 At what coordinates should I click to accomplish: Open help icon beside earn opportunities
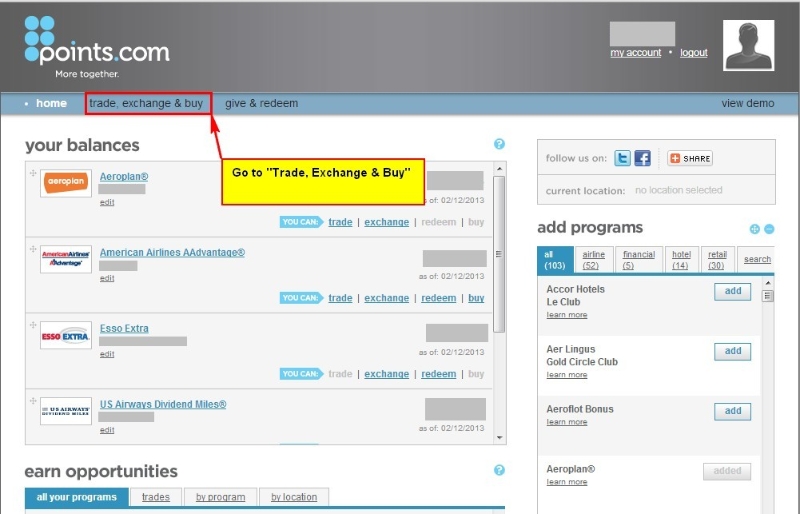[x=499, y=470]
